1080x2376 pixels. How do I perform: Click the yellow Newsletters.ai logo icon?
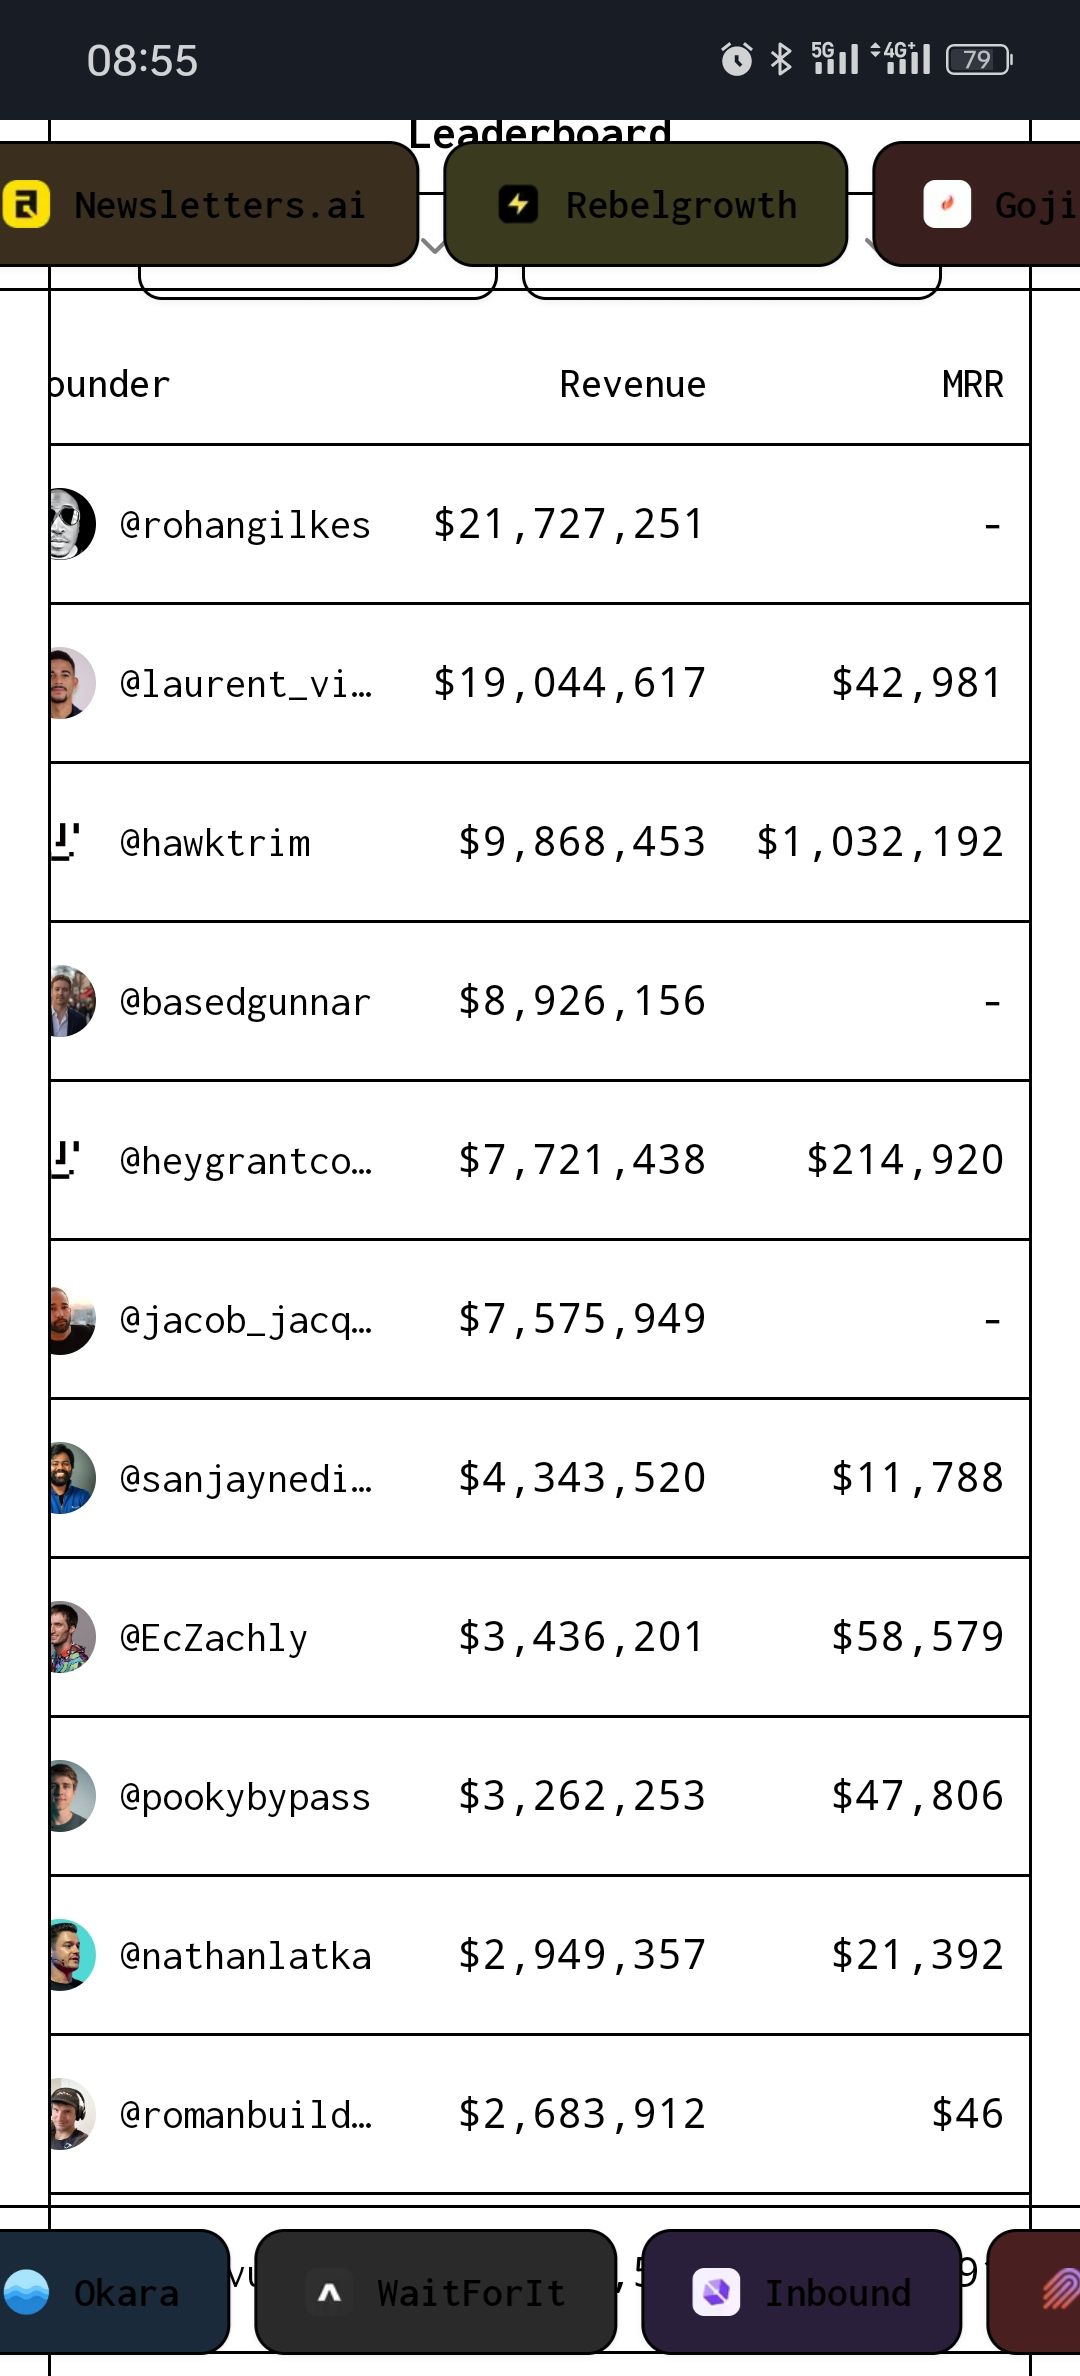point(26,204)
